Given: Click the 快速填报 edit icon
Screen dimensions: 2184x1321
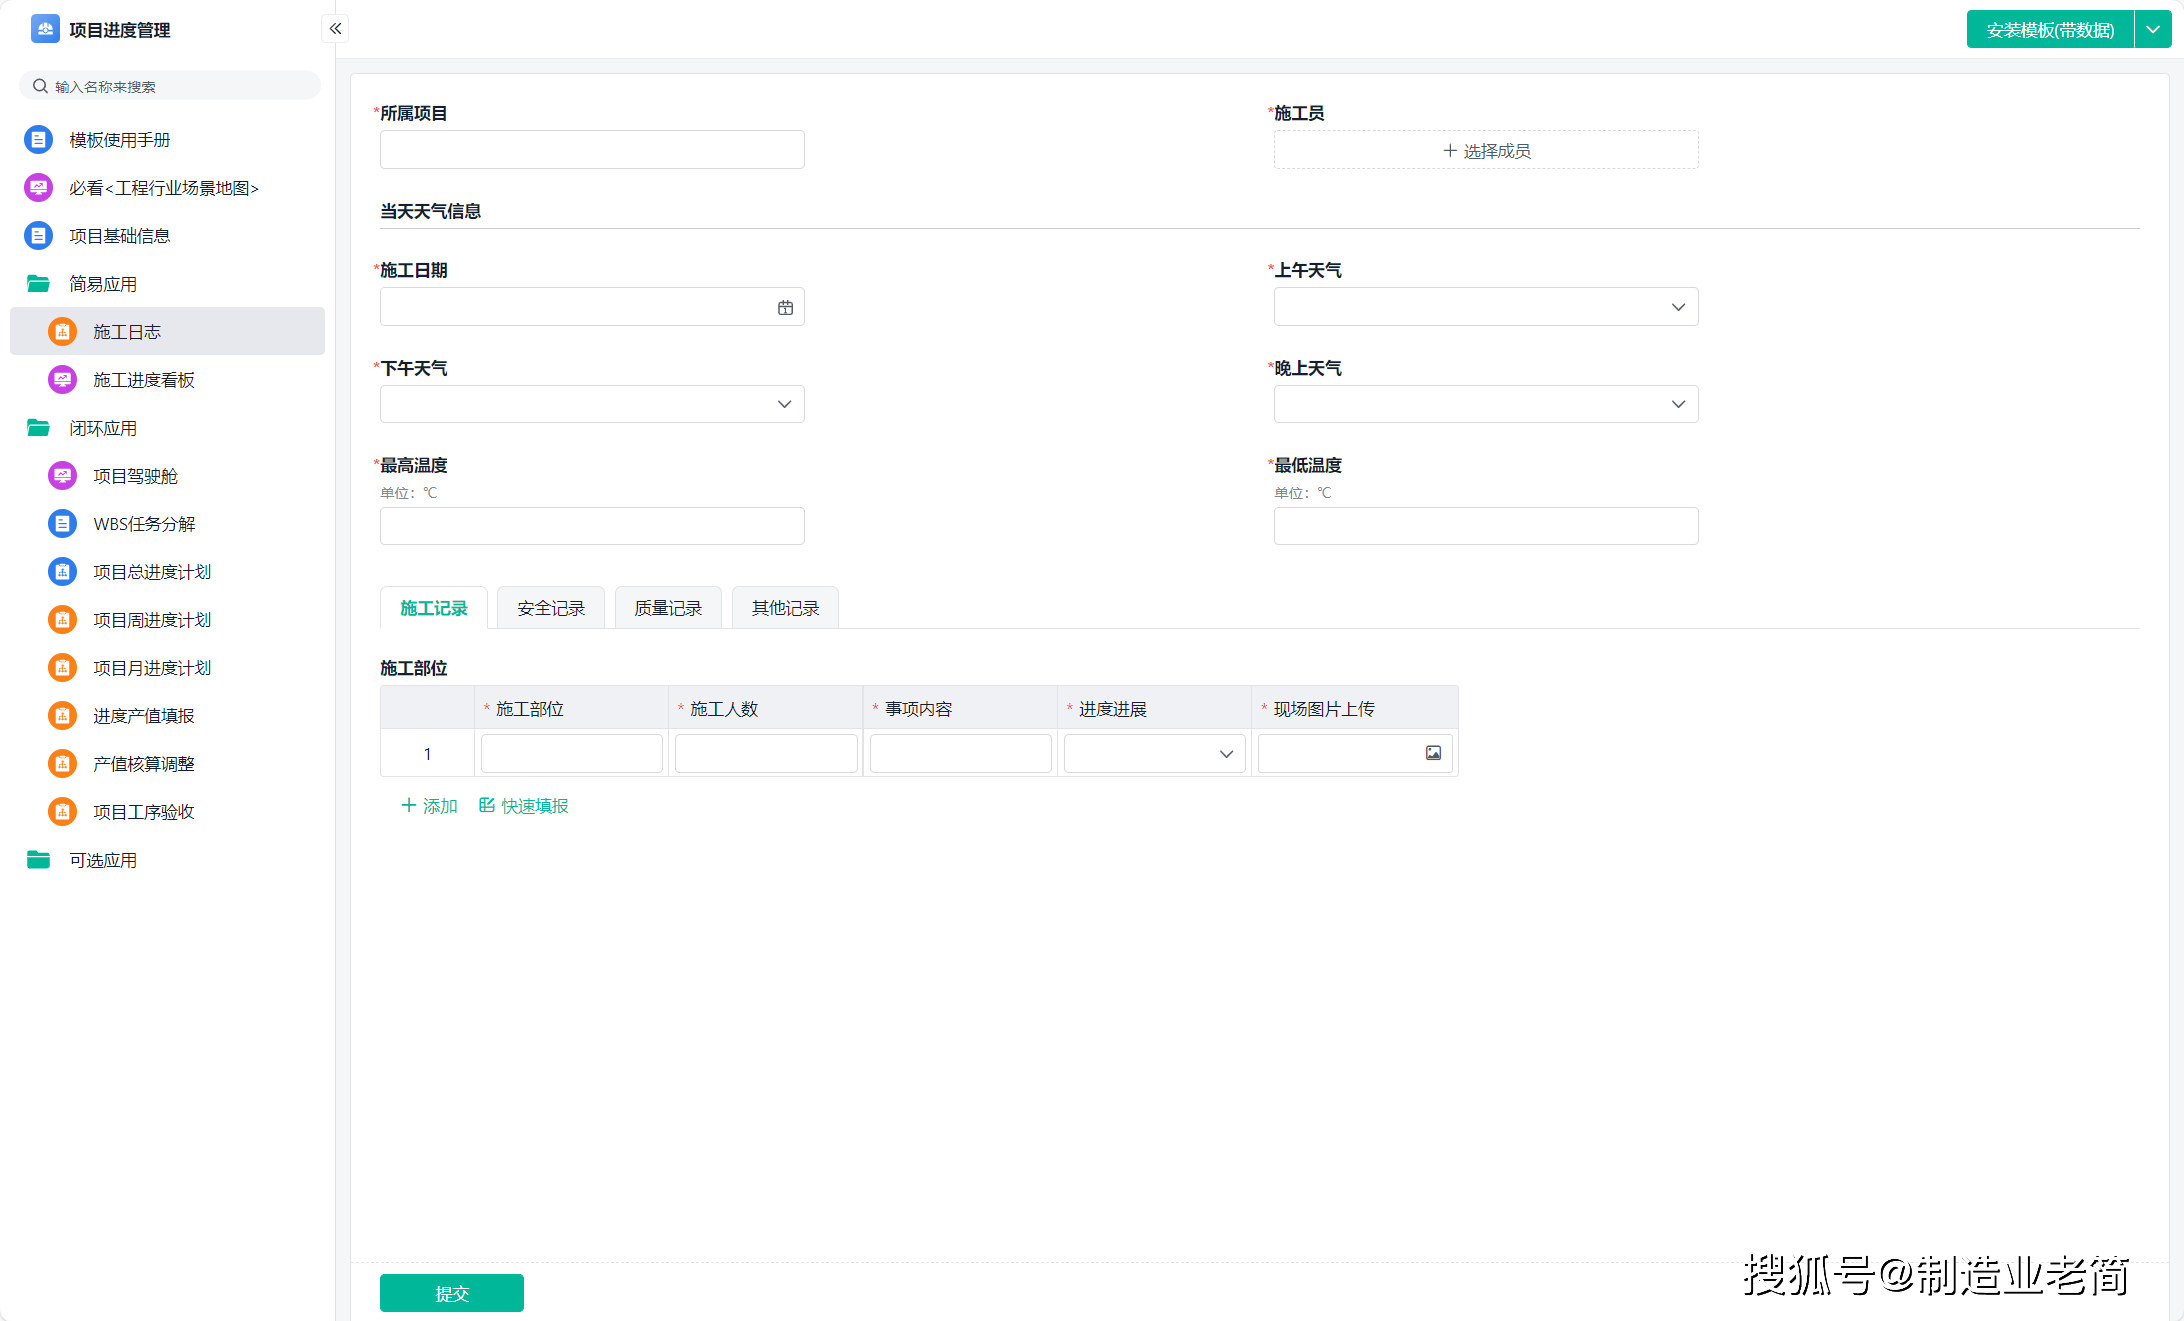Looking at the screenshot, I should pos(487,805).
